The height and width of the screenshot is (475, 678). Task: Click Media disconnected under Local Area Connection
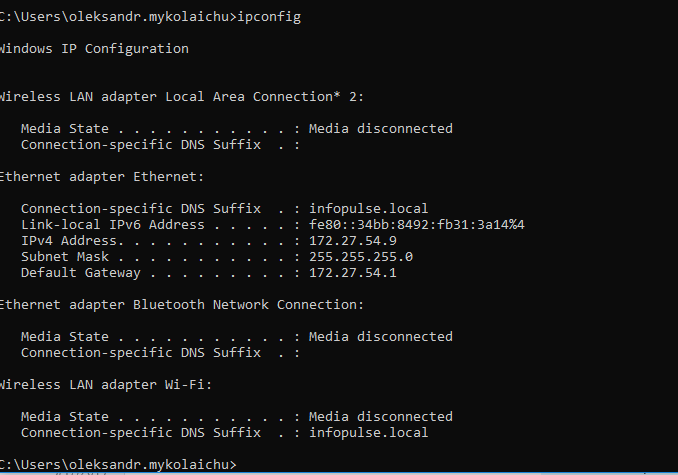coord(380,129)
